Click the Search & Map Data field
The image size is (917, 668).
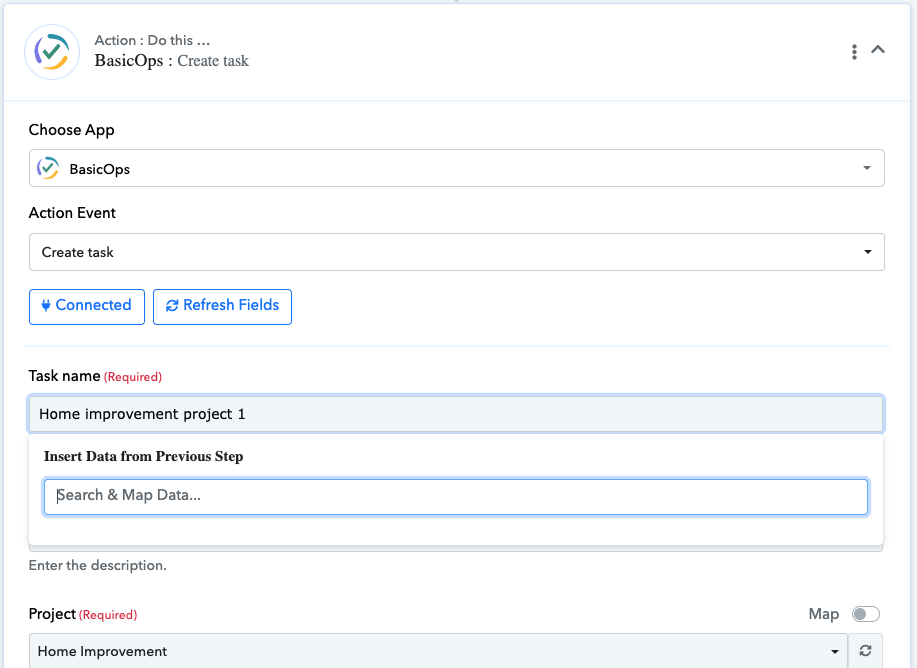(x=457, y=496)
